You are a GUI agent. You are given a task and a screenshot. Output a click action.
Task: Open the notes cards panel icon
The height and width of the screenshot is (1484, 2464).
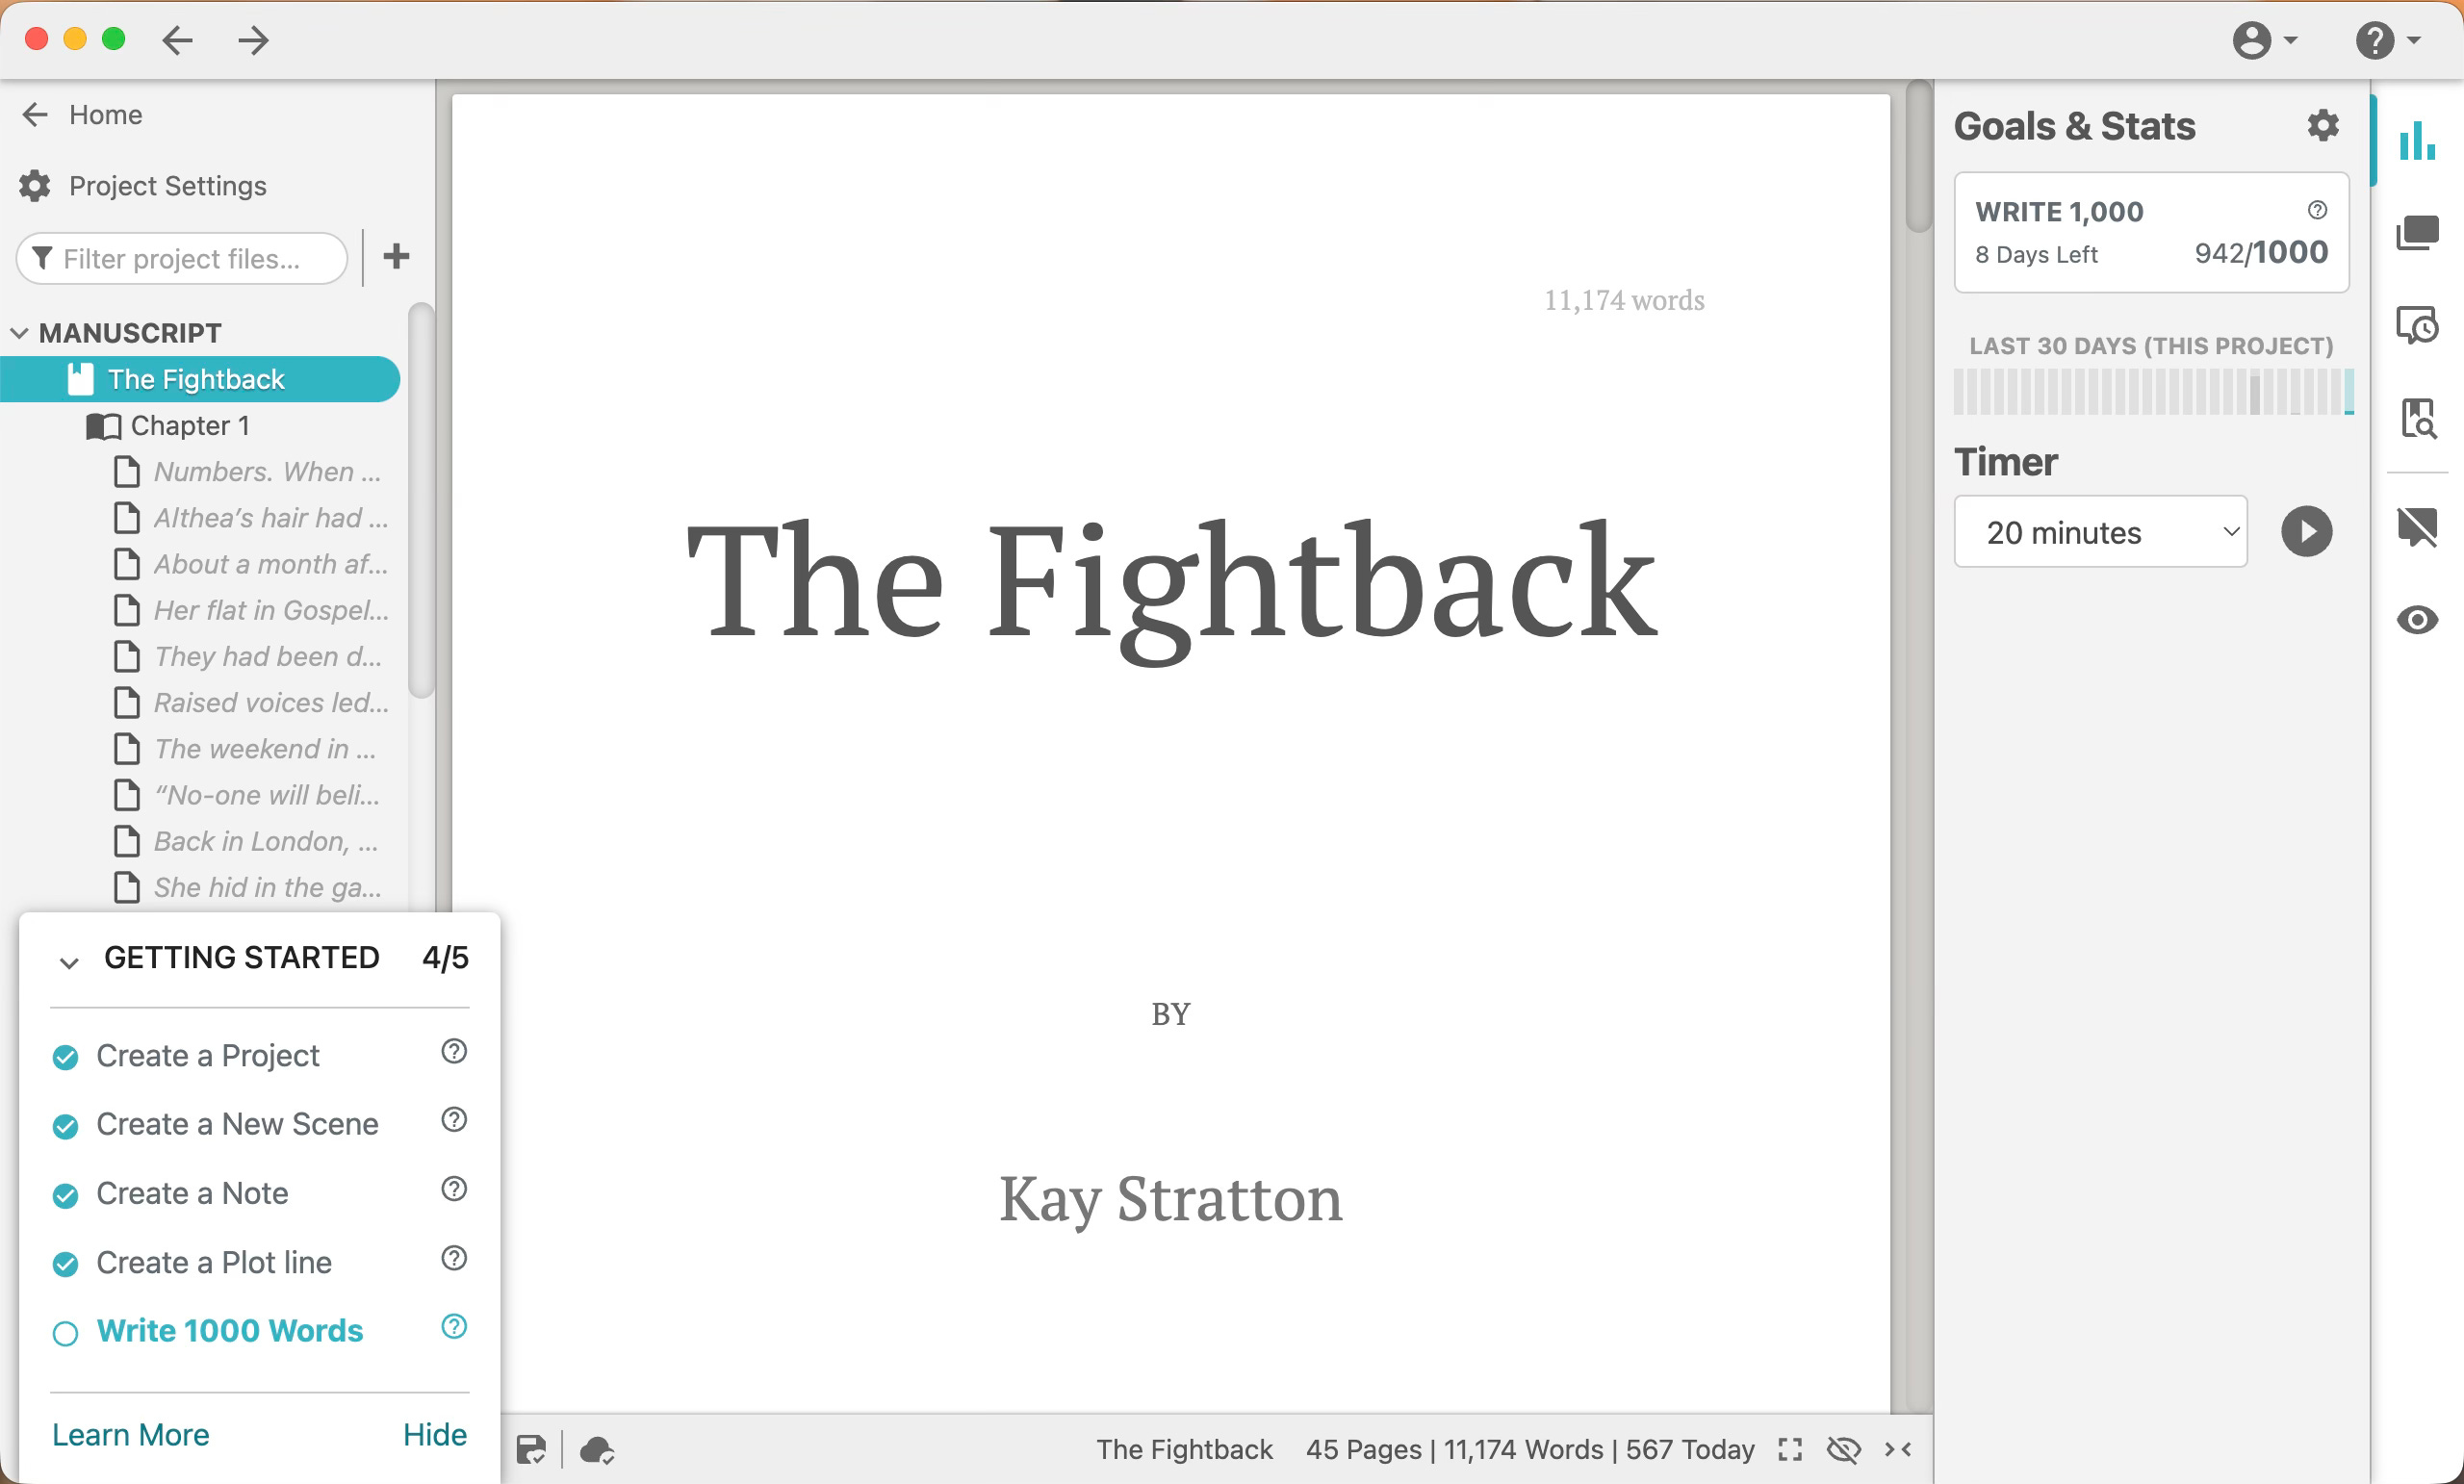coord(2416,233)
